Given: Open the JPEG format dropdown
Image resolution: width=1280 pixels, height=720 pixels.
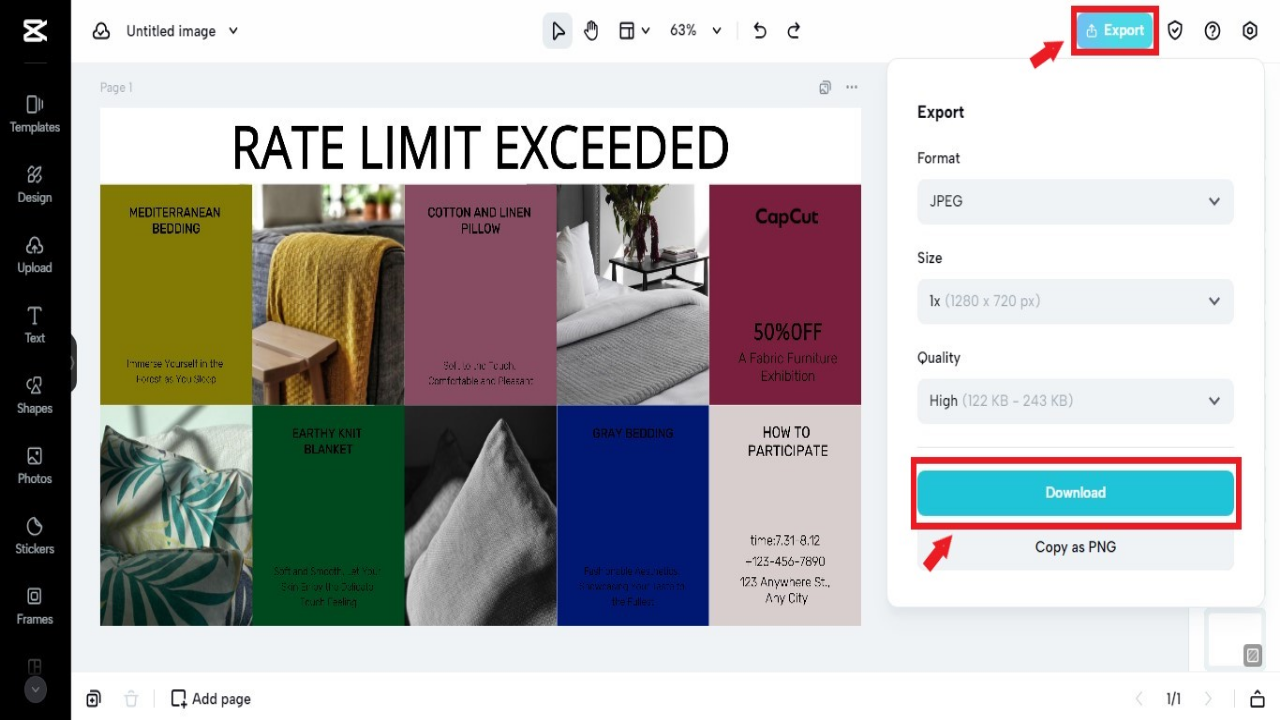Looking at the screenshot, I should click(x=1075, y=201).
